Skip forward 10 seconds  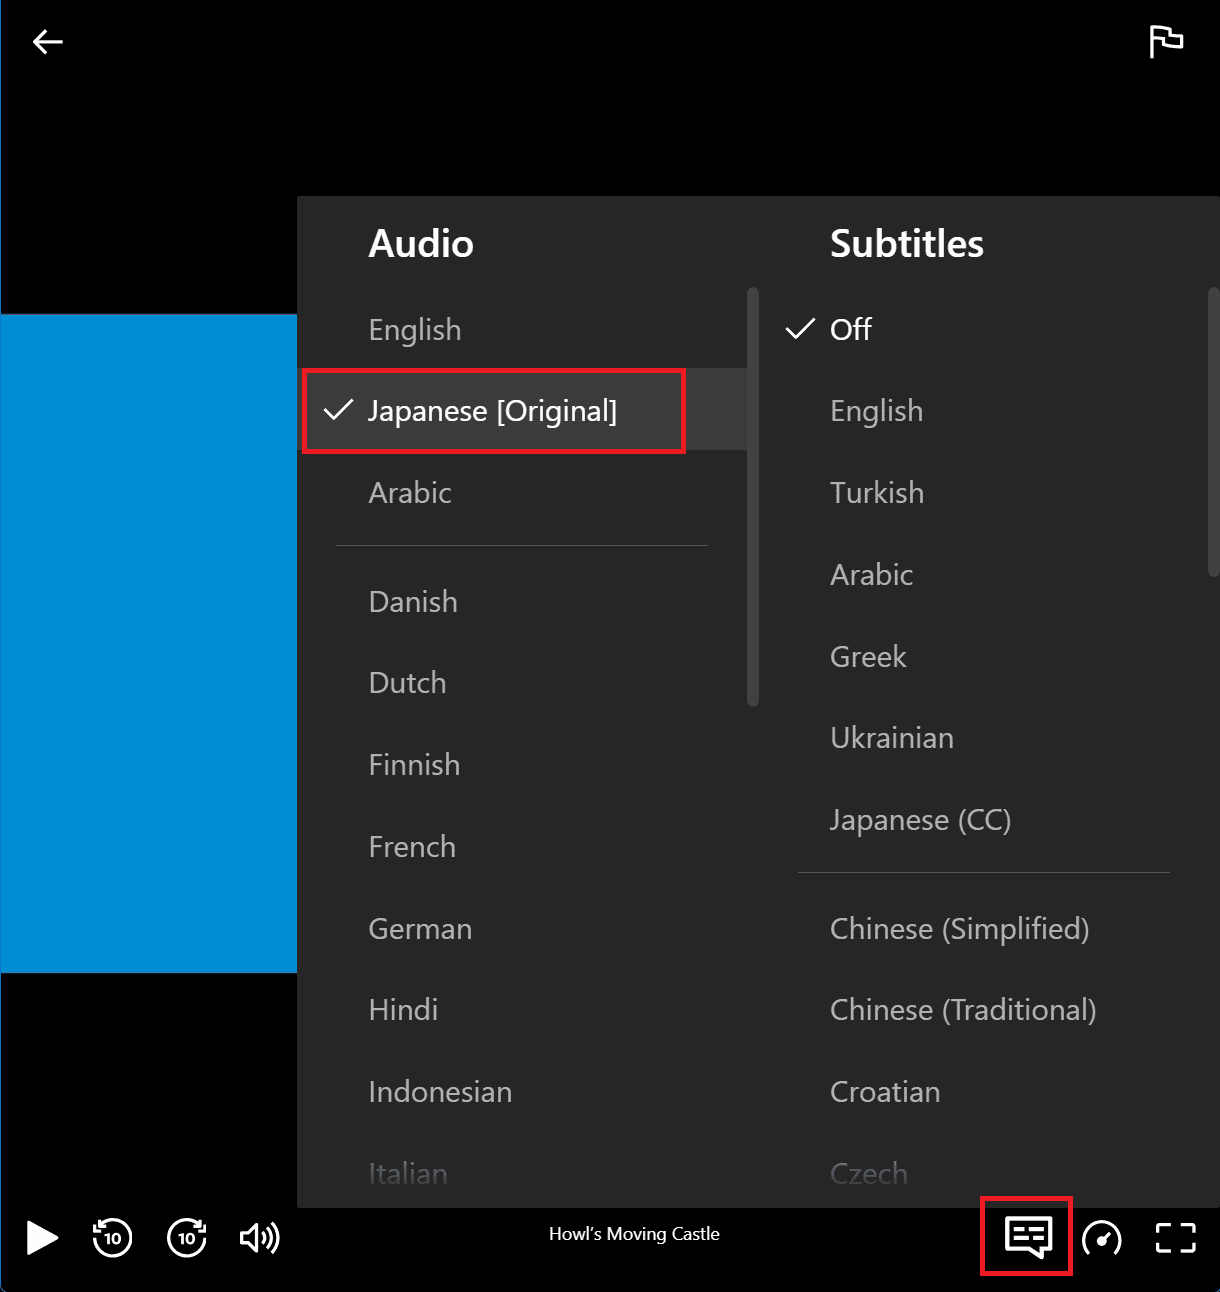187,1237
